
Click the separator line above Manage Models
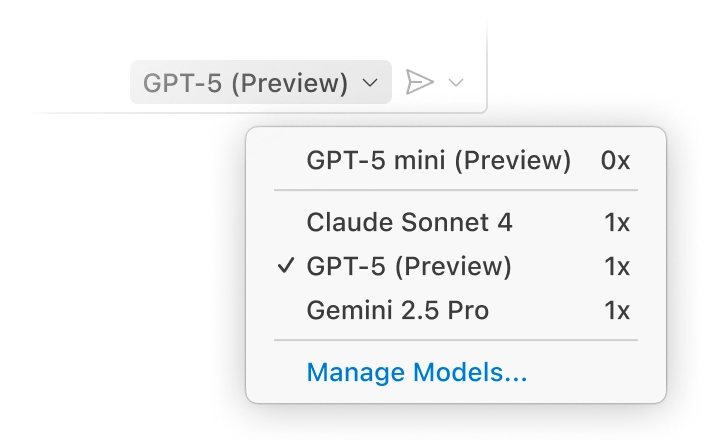click(456, 340)
